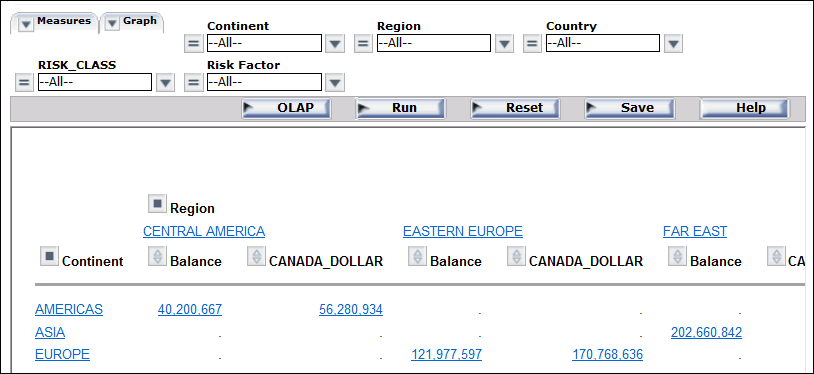Open the RISK_CLASS dropdown arrow
814x374 pixels.
165,83
